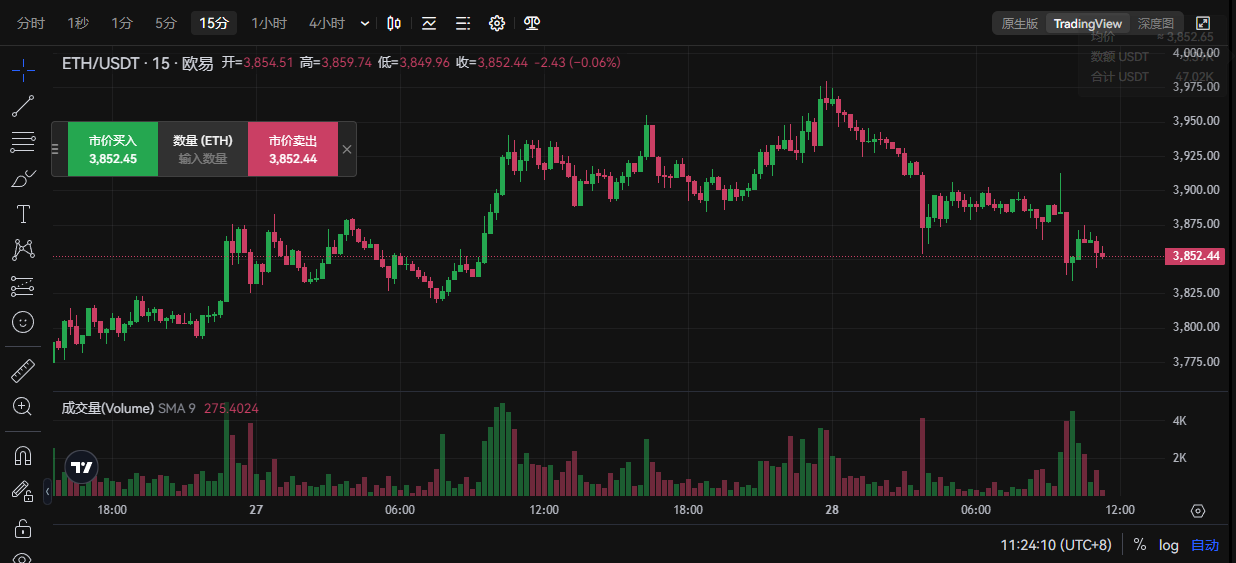
Task: Choose the brush drawing tool
Action: click(x=23, y=178)
